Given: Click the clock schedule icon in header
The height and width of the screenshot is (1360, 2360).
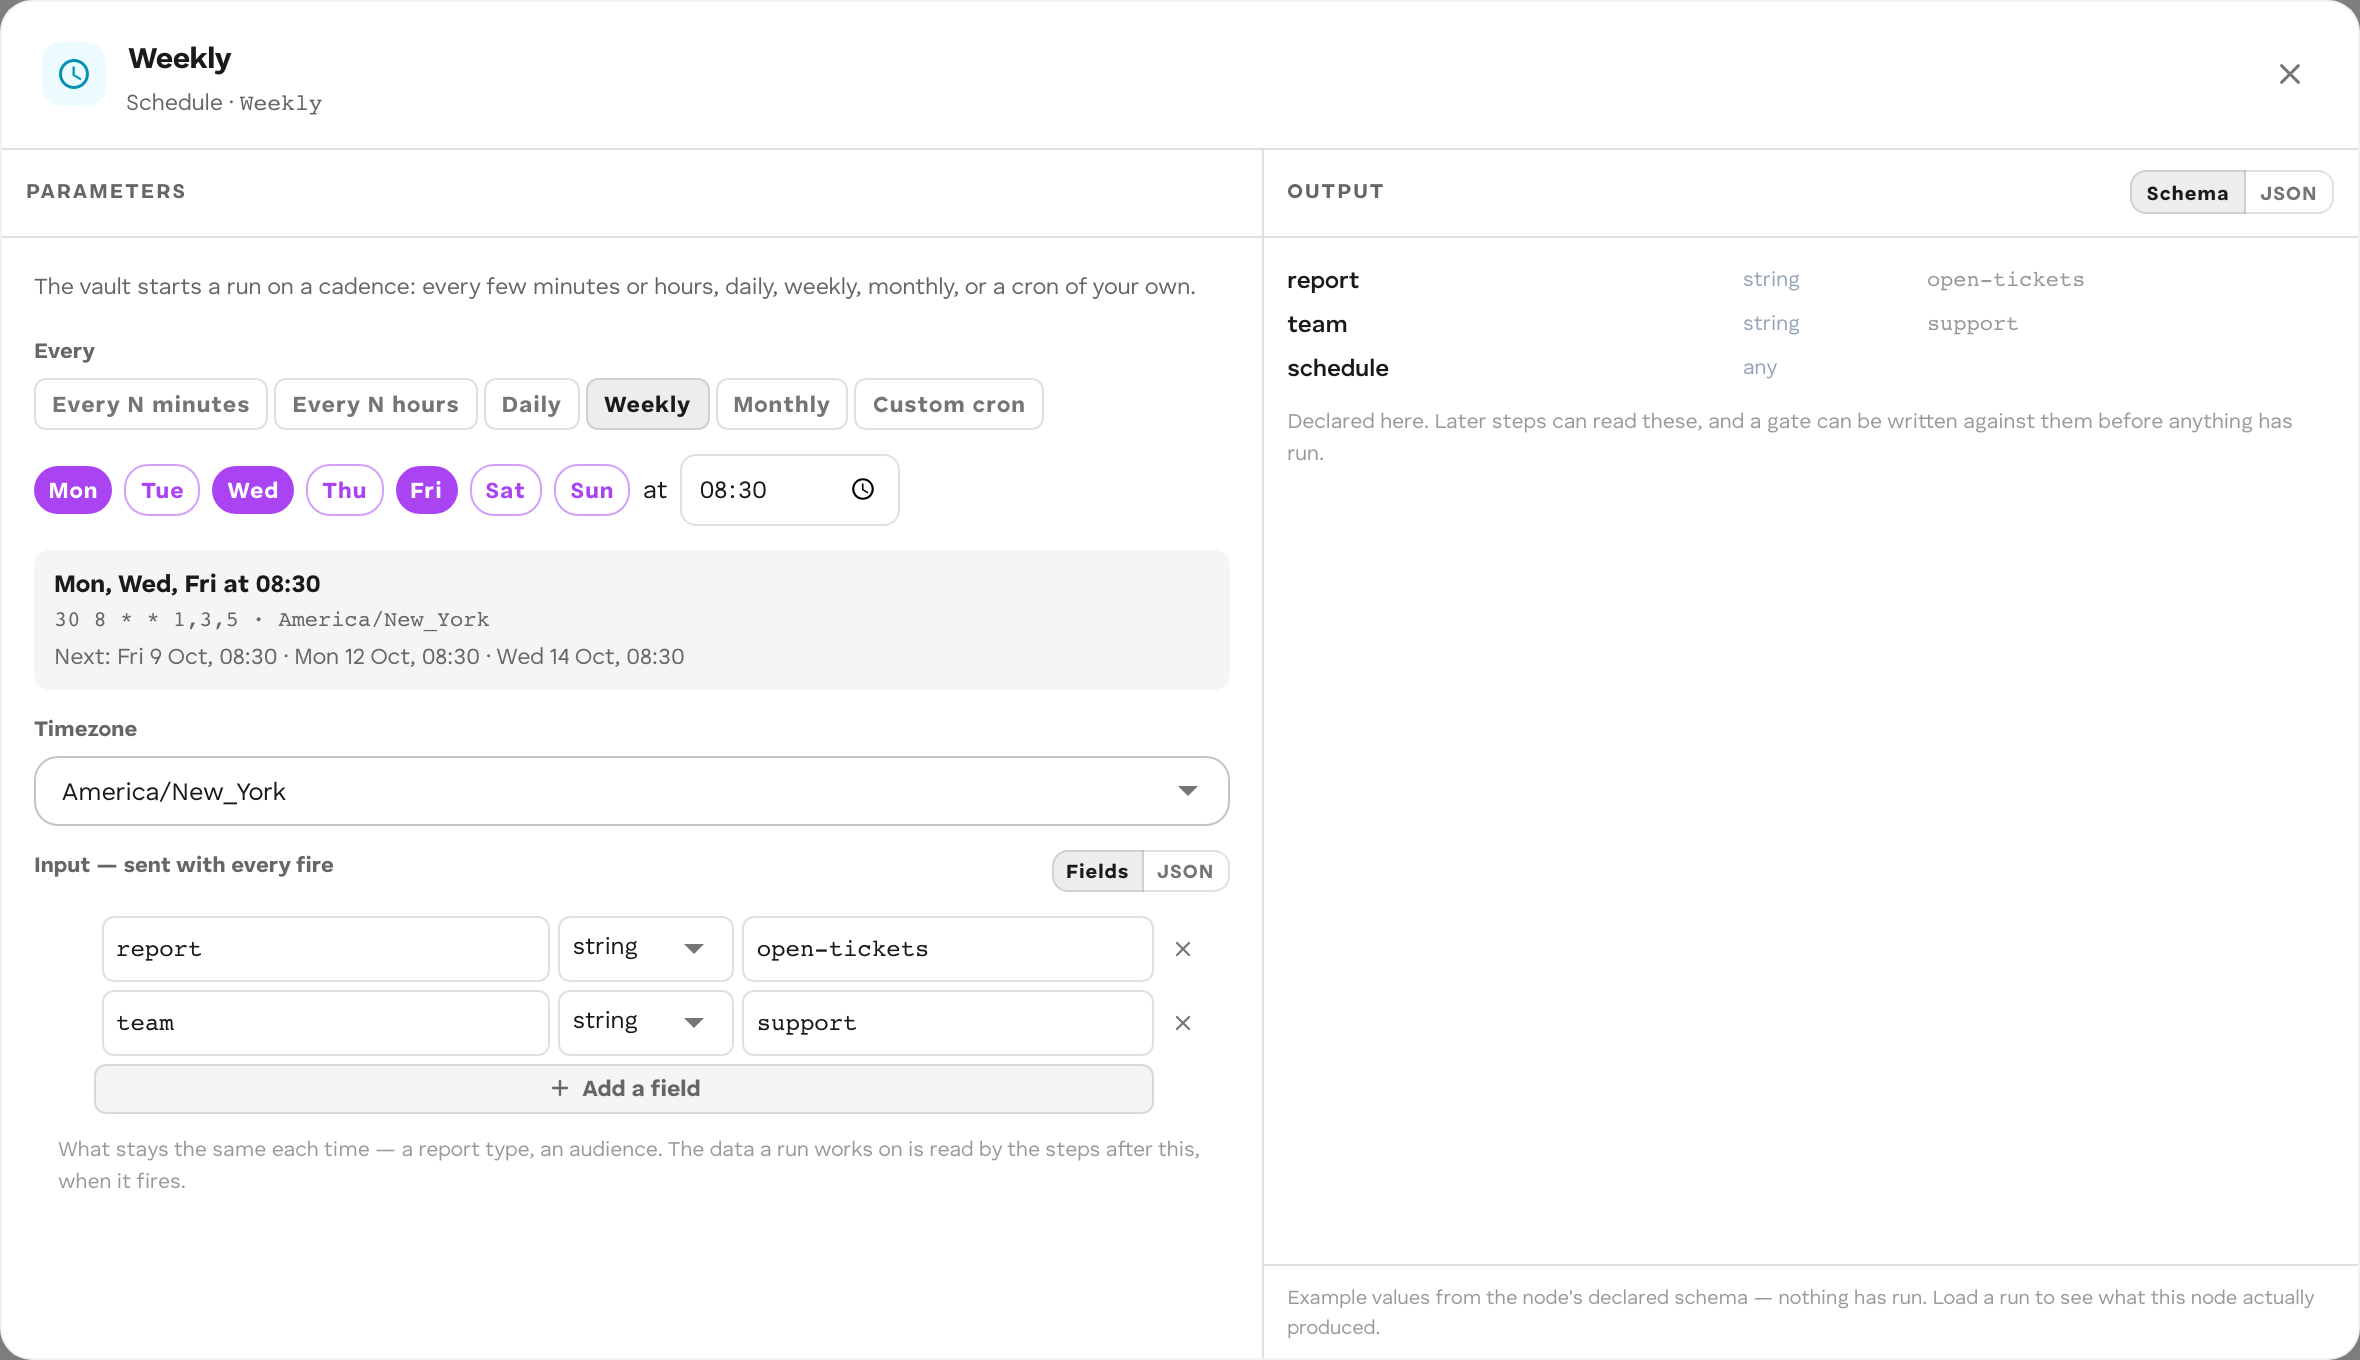Looking at the screenshot, I should pos(74,74).
